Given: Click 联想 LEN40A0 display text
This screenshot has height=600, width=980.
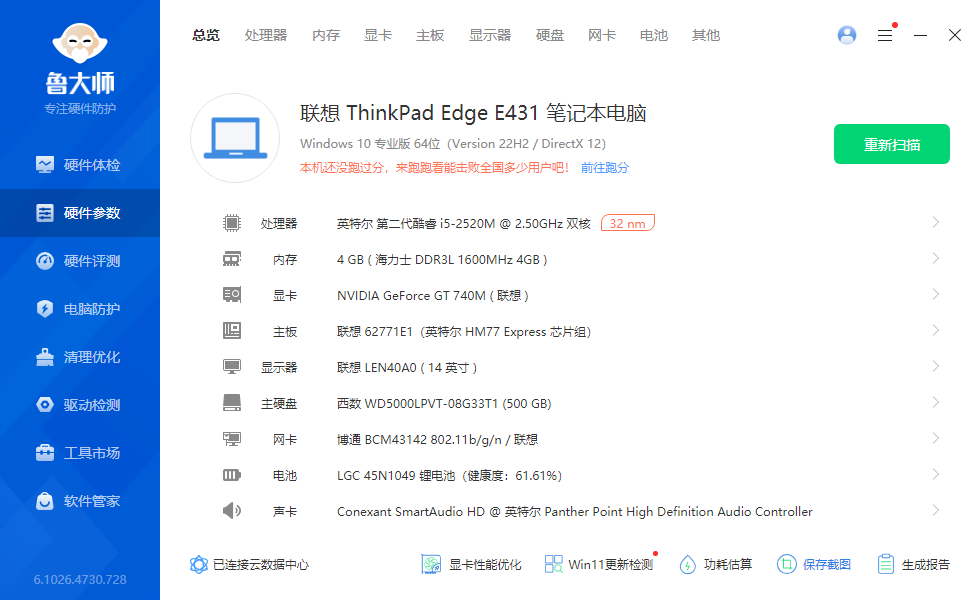Looking at the screenshot, I should point(407,368).
